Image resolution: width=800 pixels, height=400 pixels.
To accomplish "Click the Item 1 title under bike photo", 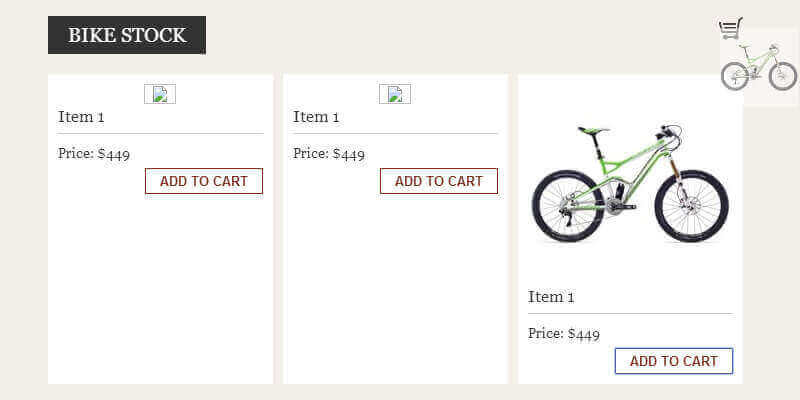I will coord(552,297).
